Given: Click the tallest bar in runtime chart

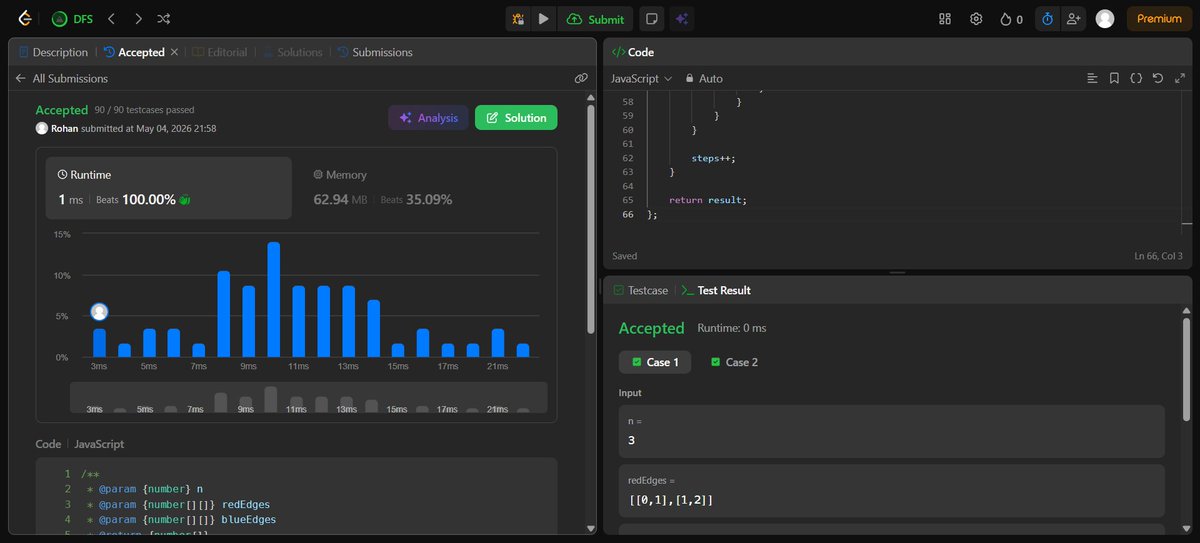Looking at the screenshot, I should (x=273, y=299).
